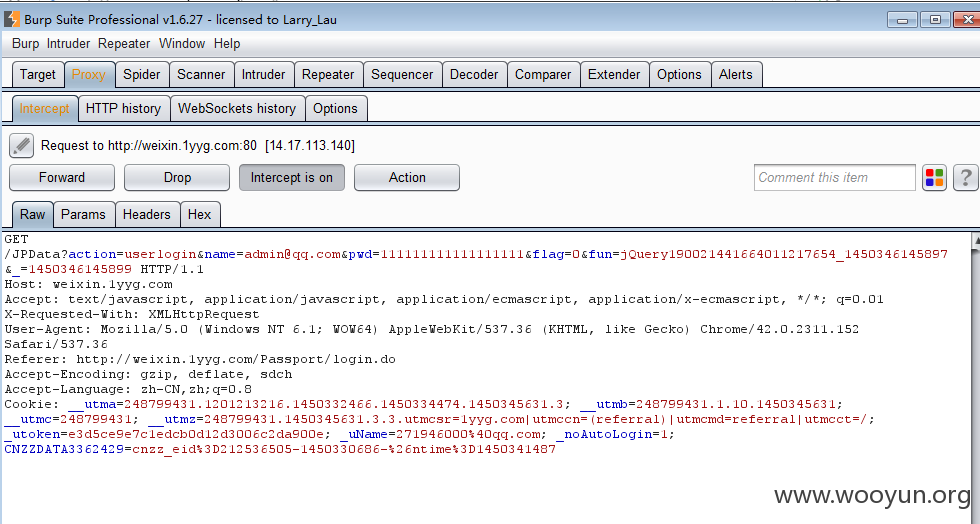Click the Accept-Language: zh-CN,zh;q=0.8 line
Viewport: 980px width, 524px height.
pyautogui.click(x=128, y=389)
